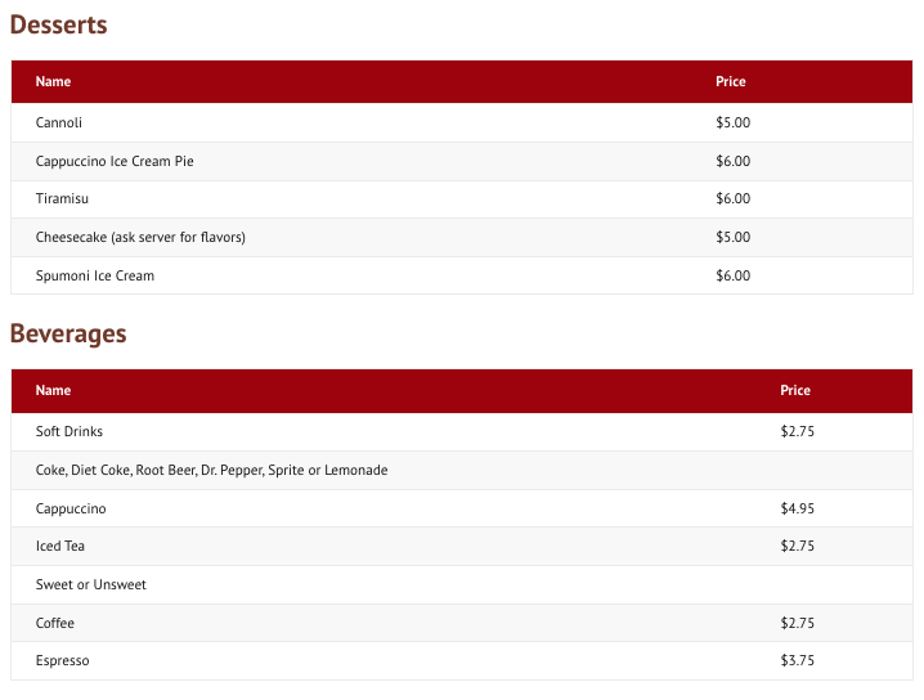Viewport: 924px width, 700px height.
Task: Select the Cannoli dessert row
Action: (59, 123)
